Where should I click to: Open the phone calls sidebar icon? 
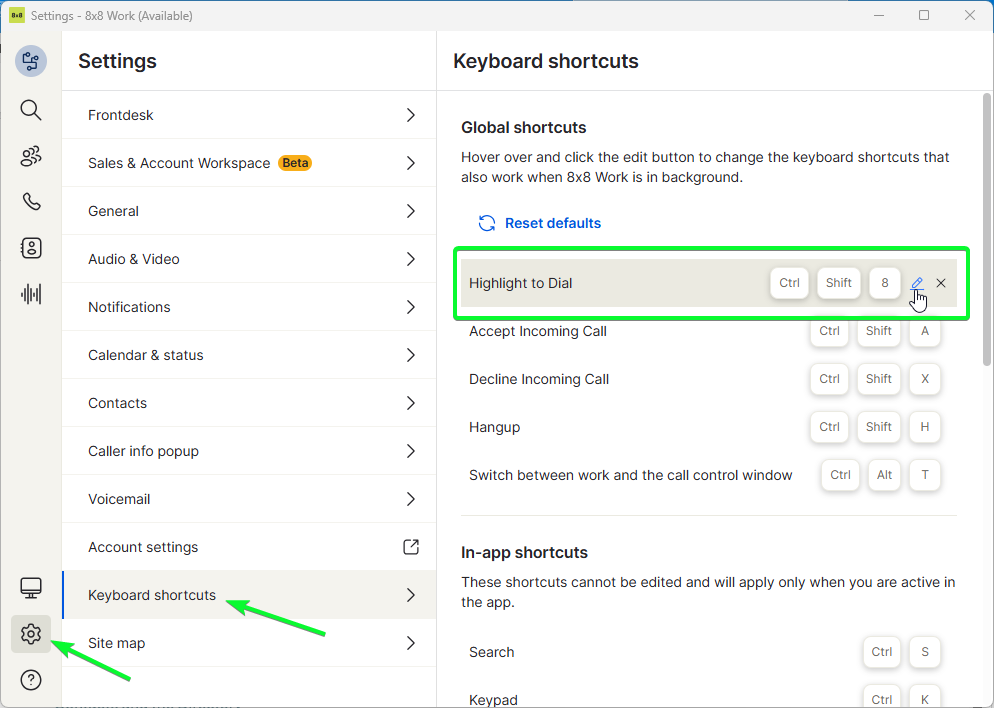tap(31, 202)
